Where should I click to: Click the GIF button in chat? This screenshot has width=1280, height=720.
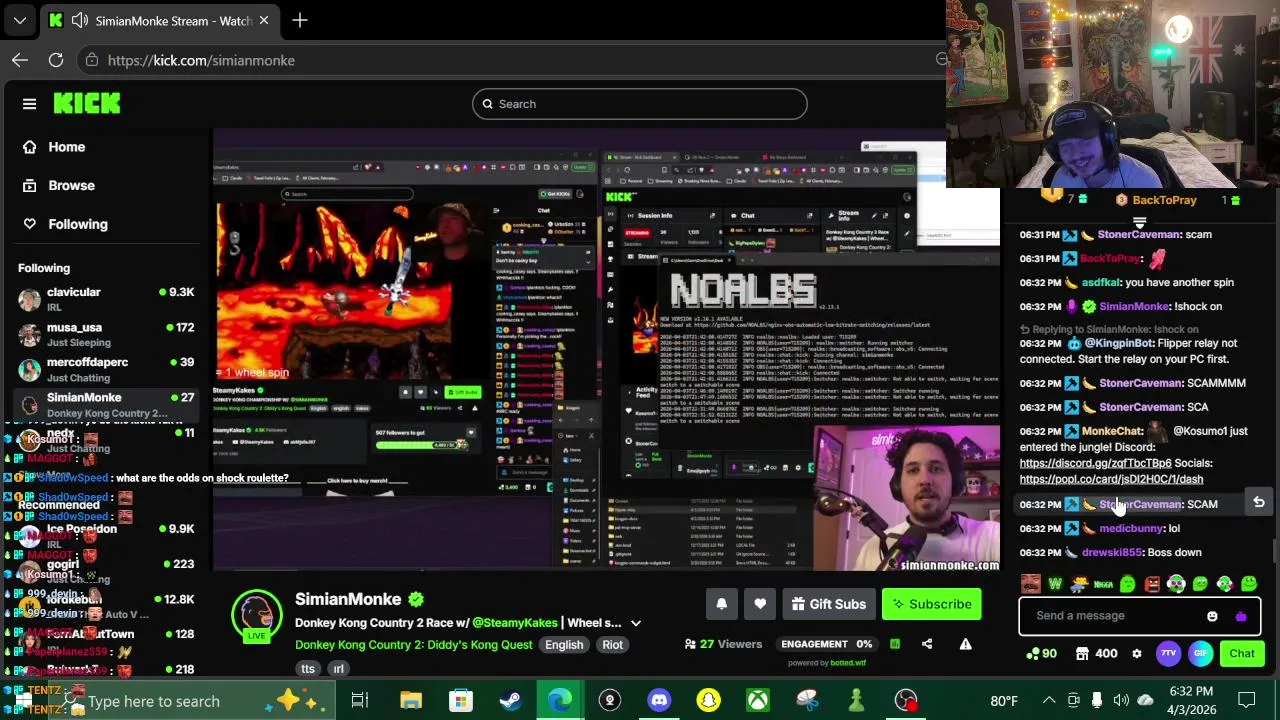pos(1200,654)
